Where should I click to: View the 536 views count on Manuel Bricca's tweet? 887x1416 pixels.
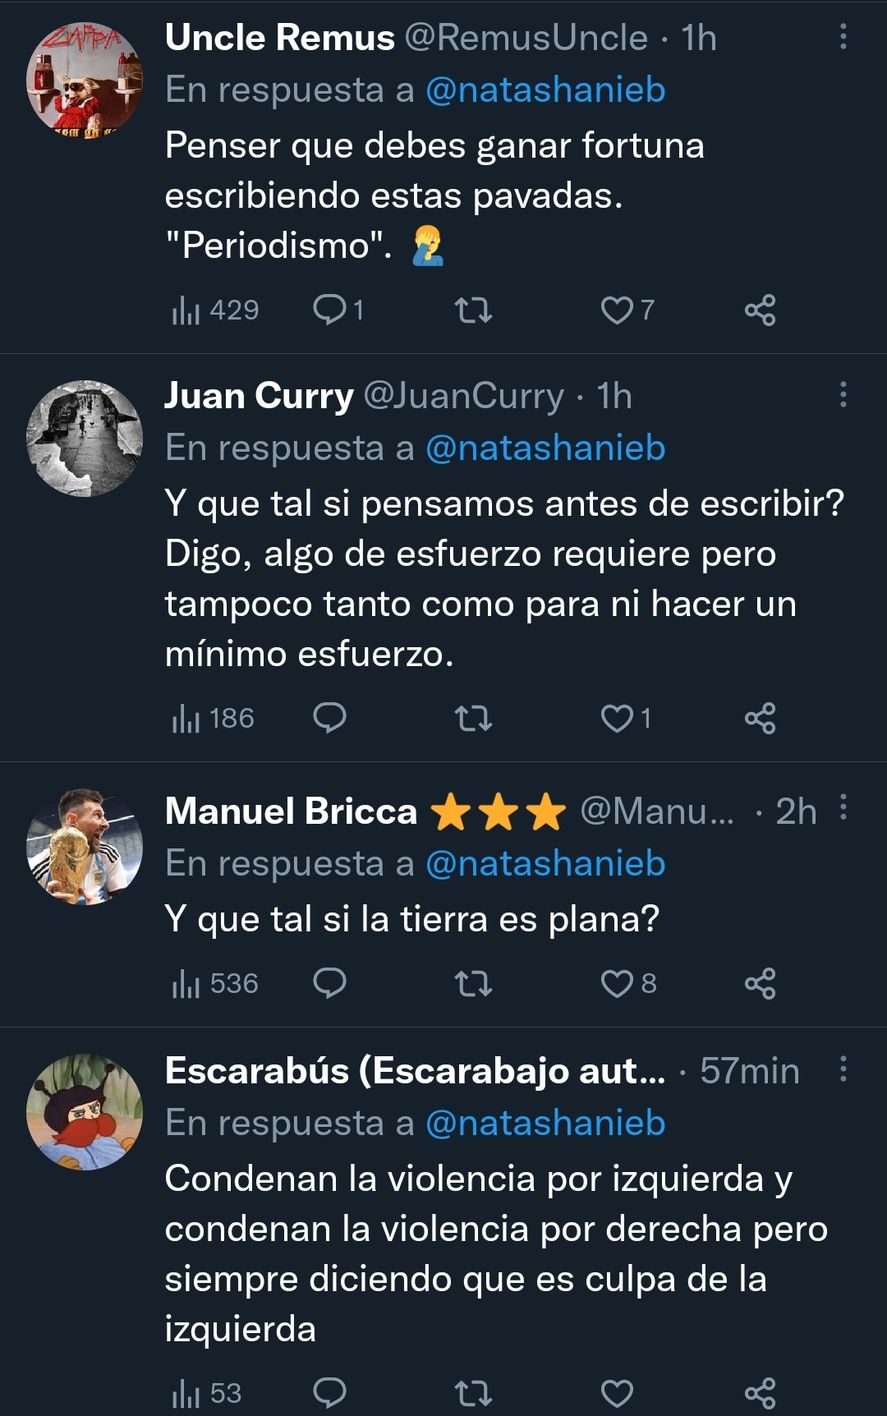pyautogui.click(x=216, y=984)
